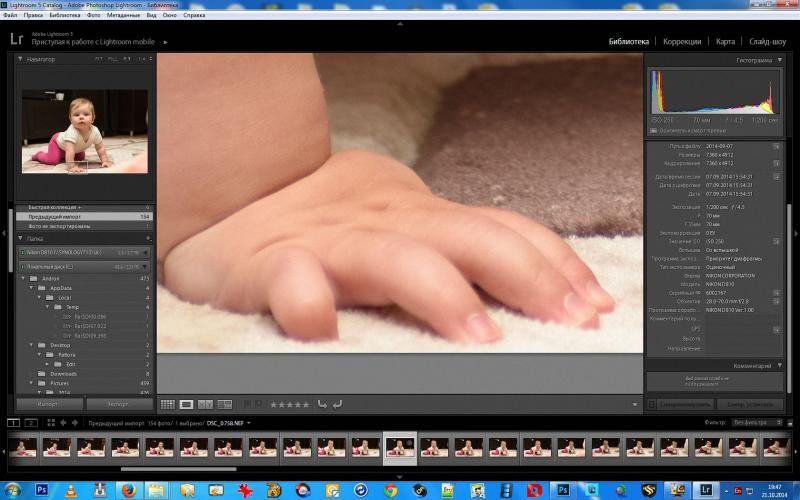Collapse the Histogram panel

[x=780, y=60]
